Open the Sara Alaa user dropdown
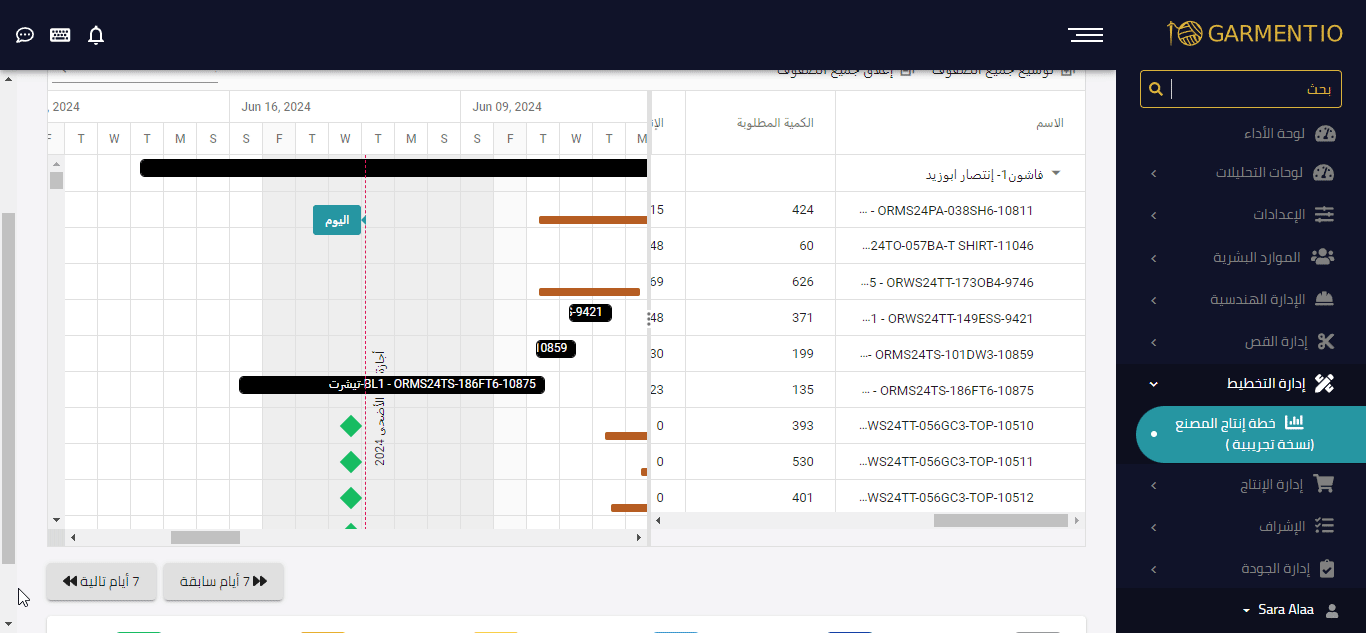The image size is (1366, 633). point(1278,609)
